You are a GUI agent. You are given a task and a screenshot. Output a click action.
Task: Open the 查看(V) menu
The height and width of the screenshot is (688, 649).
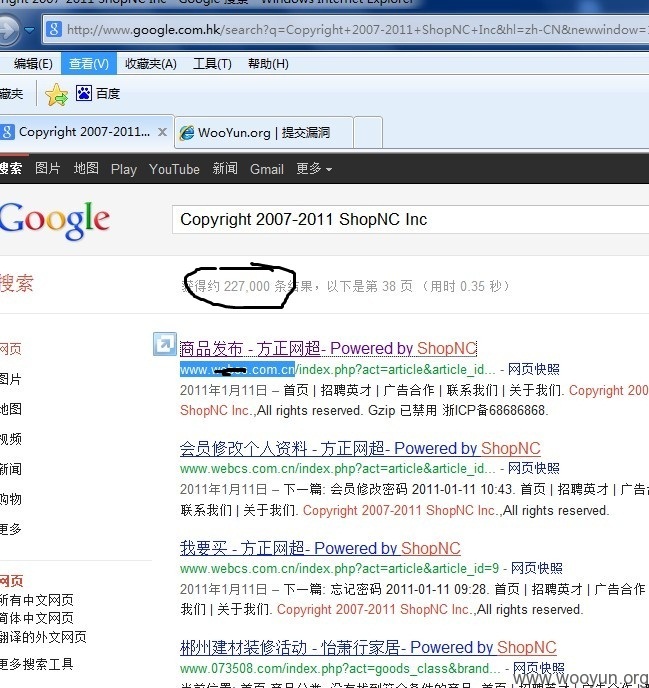point(89,64)
